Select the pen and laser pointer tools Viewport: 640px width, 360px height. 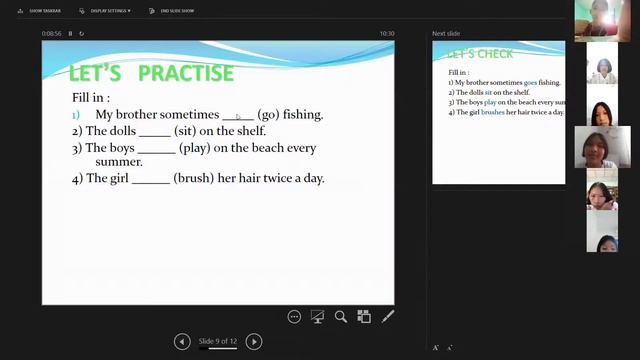tap(388, 316)
